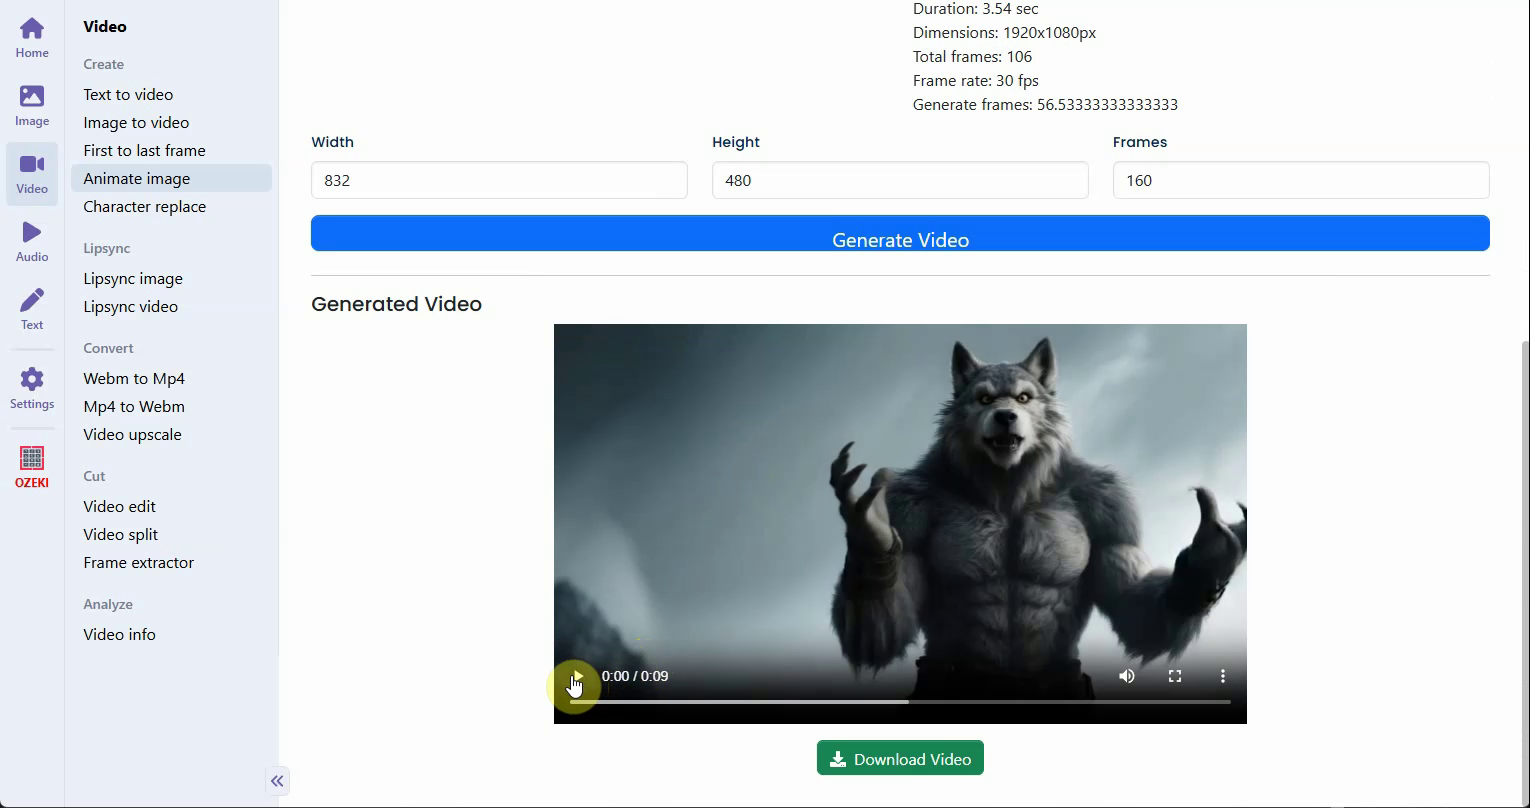Open Lipsync image from the menu
This screenshot has height=808, width=1530.
pyautogui.click(x=133, y=278)
